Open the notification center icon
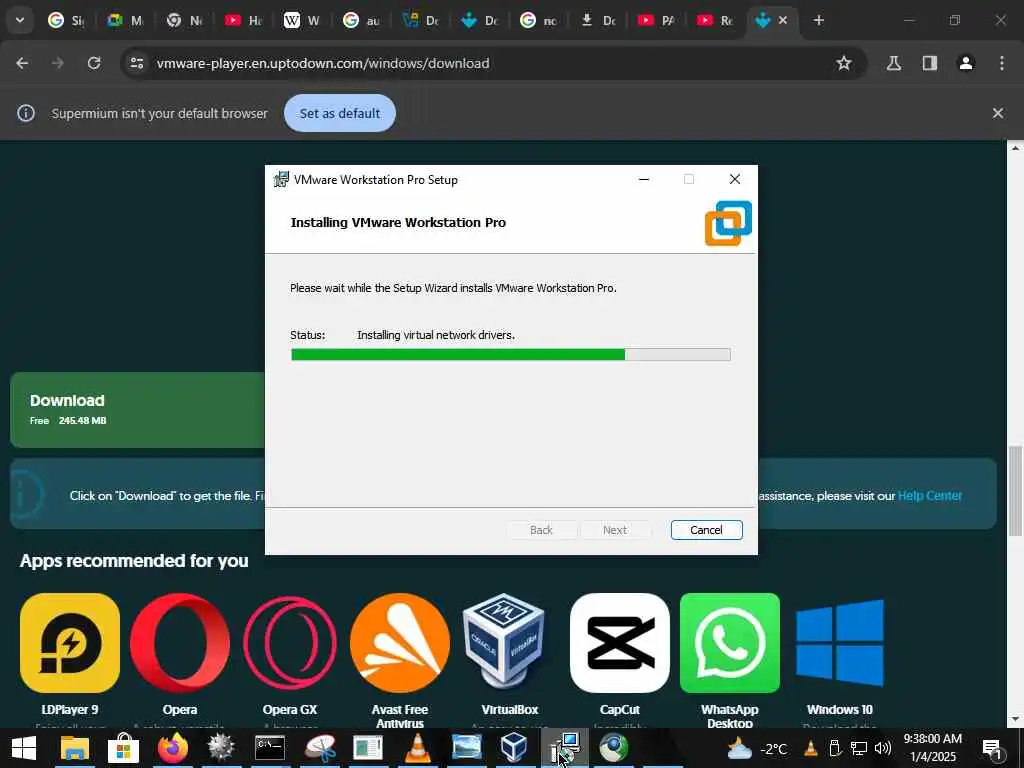This screenshot has height=768, width=1024. click(992, 748)
